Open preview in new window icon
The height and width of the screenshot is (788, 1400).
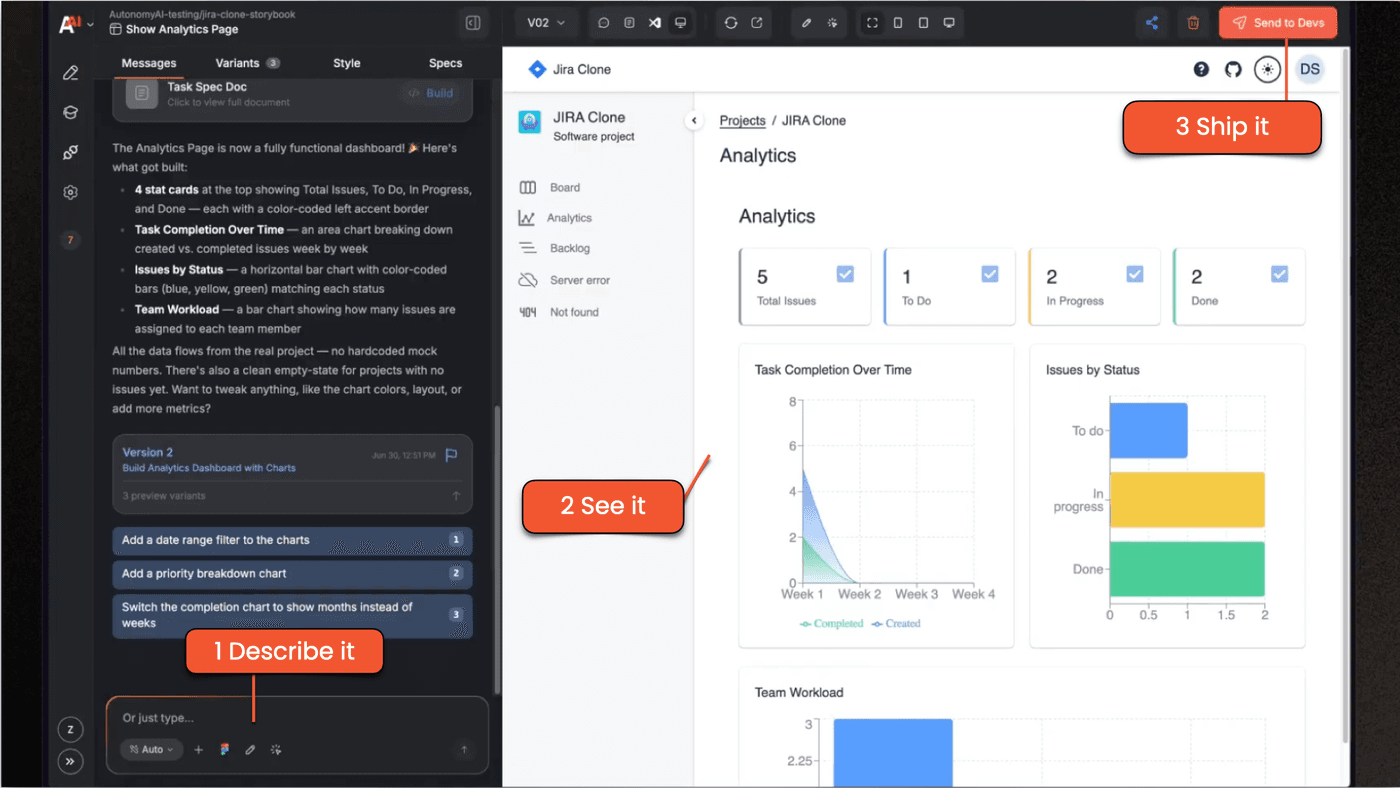pyautogui.click(x=757, y=23)
